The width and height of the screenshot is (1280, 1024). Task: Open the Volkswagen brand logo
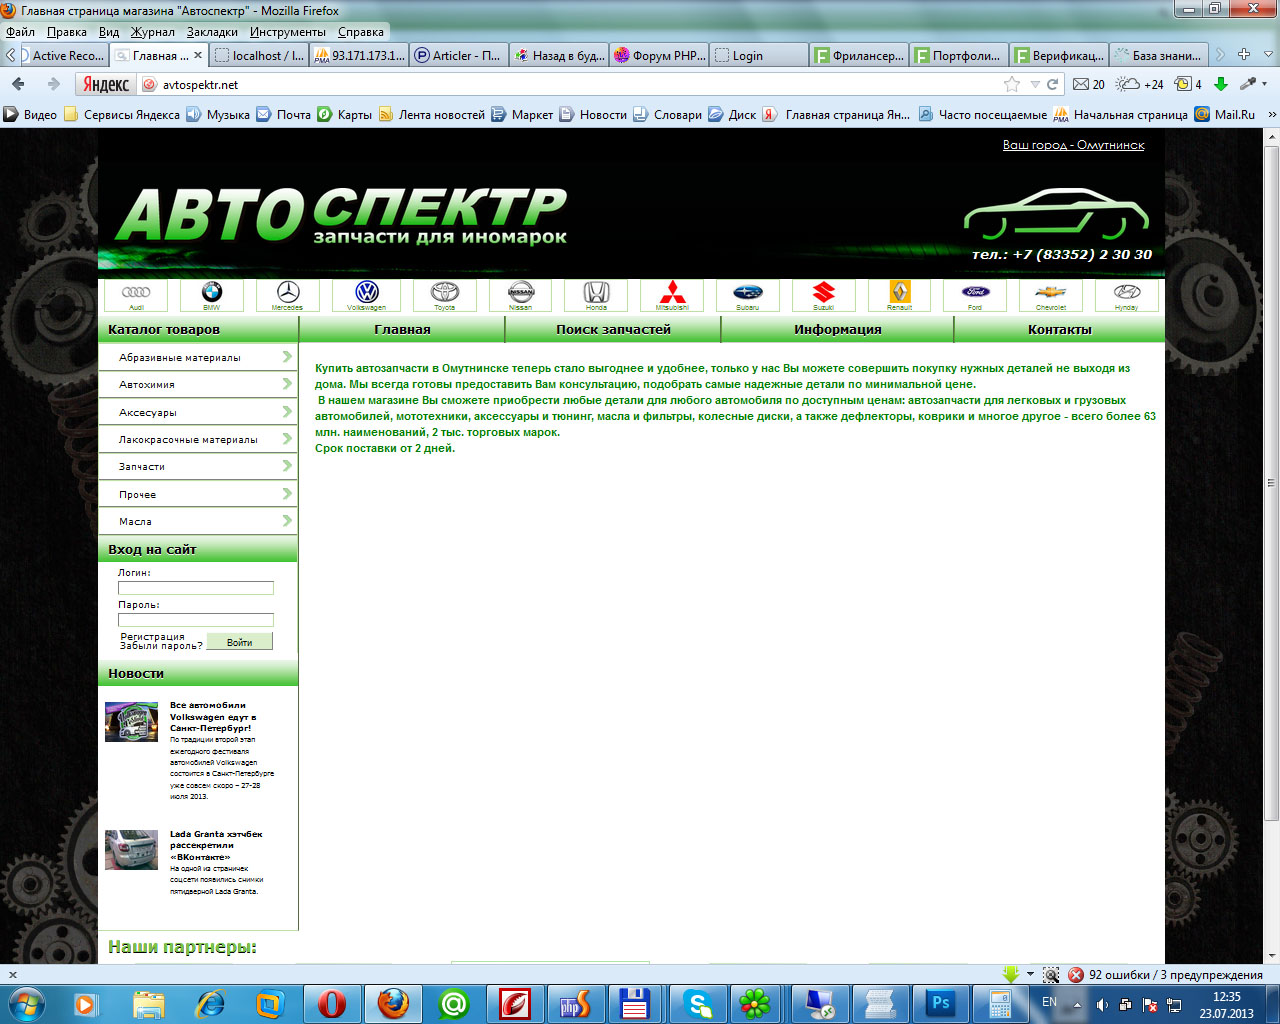pyautogui.click(x=367, y=295)
